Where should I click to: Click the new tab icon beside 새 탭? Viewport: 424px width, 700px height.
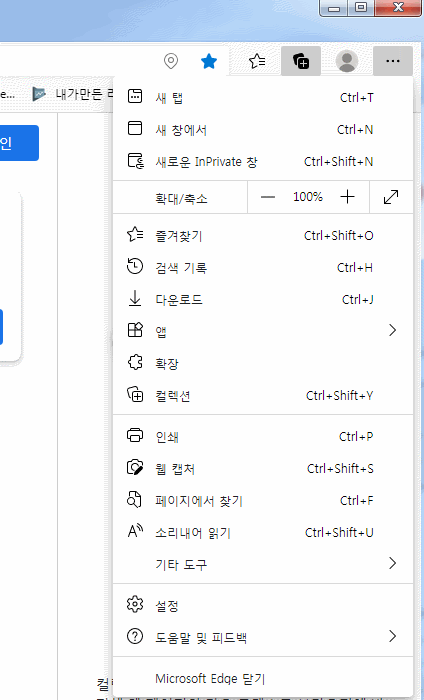tap(135, 96)
